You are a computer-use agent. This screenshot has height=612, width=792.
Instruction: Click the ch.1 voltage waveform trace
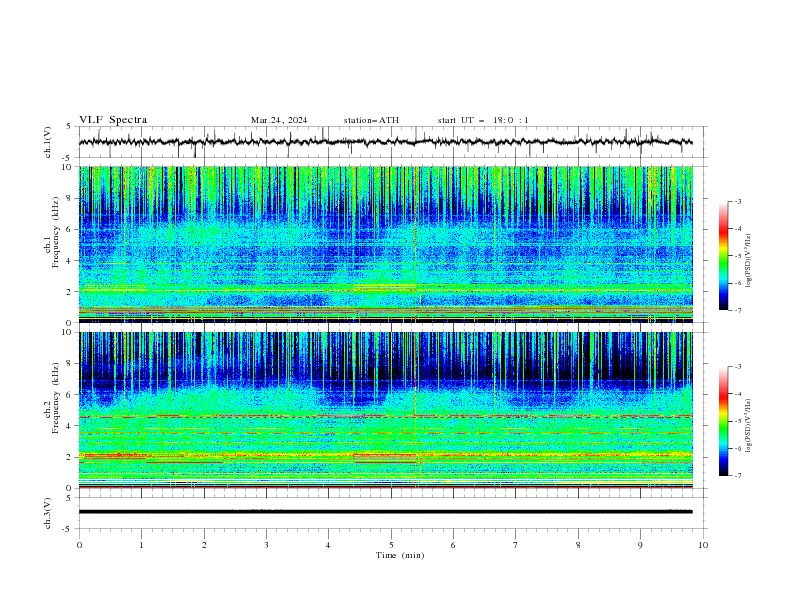pos(385,142)
